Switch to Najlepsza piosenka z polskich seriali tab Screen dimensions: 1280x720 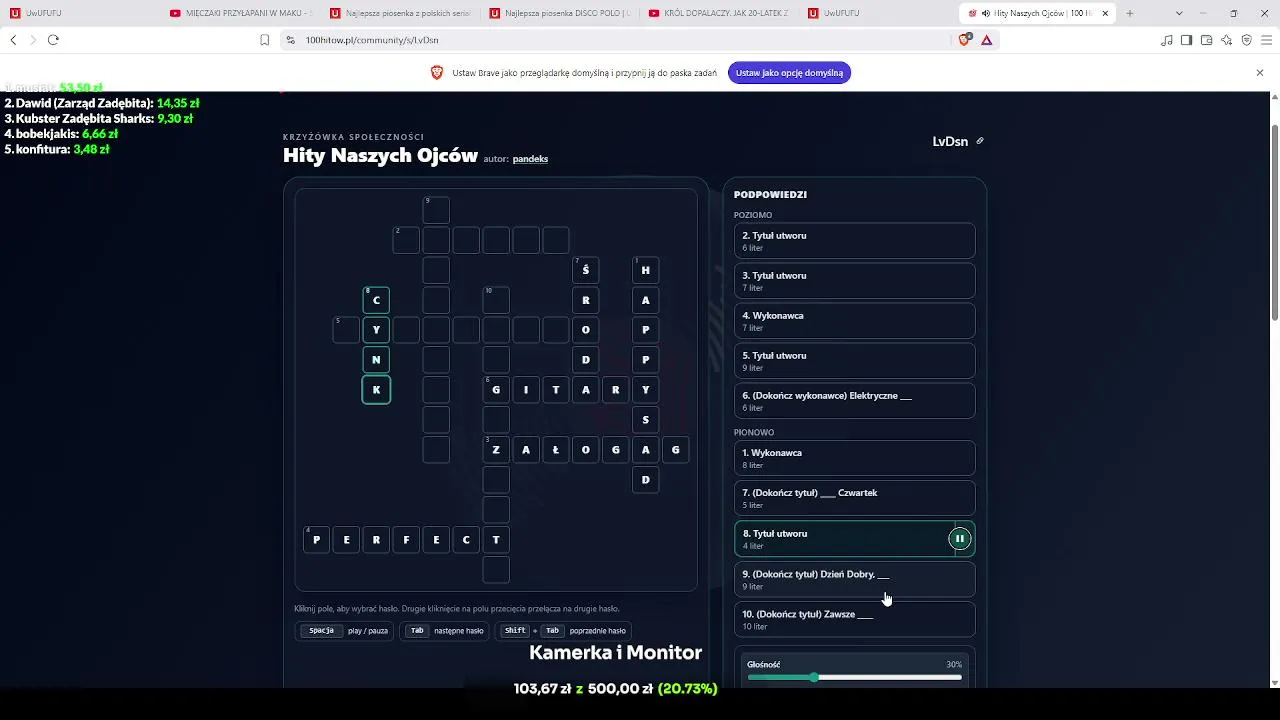400,13
